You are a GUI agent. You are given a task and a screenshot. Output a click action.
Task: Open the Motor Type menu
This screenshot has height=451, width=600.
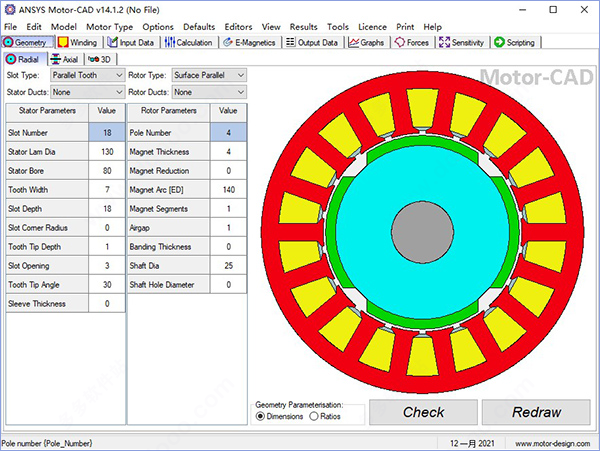coord(109,27)
